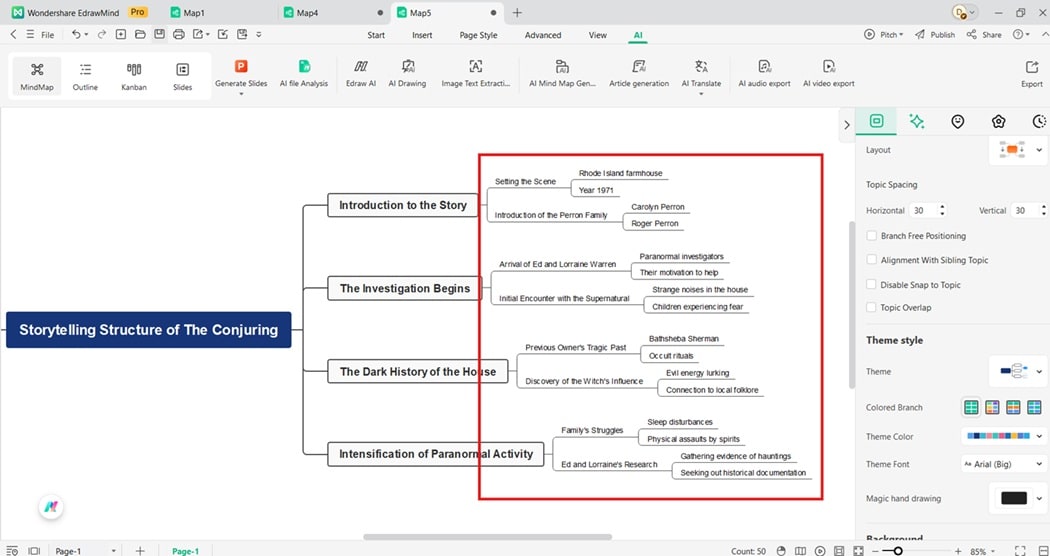Redo the last undone action
Viewport: 1050px width, 556px height.
pos(102,34)
